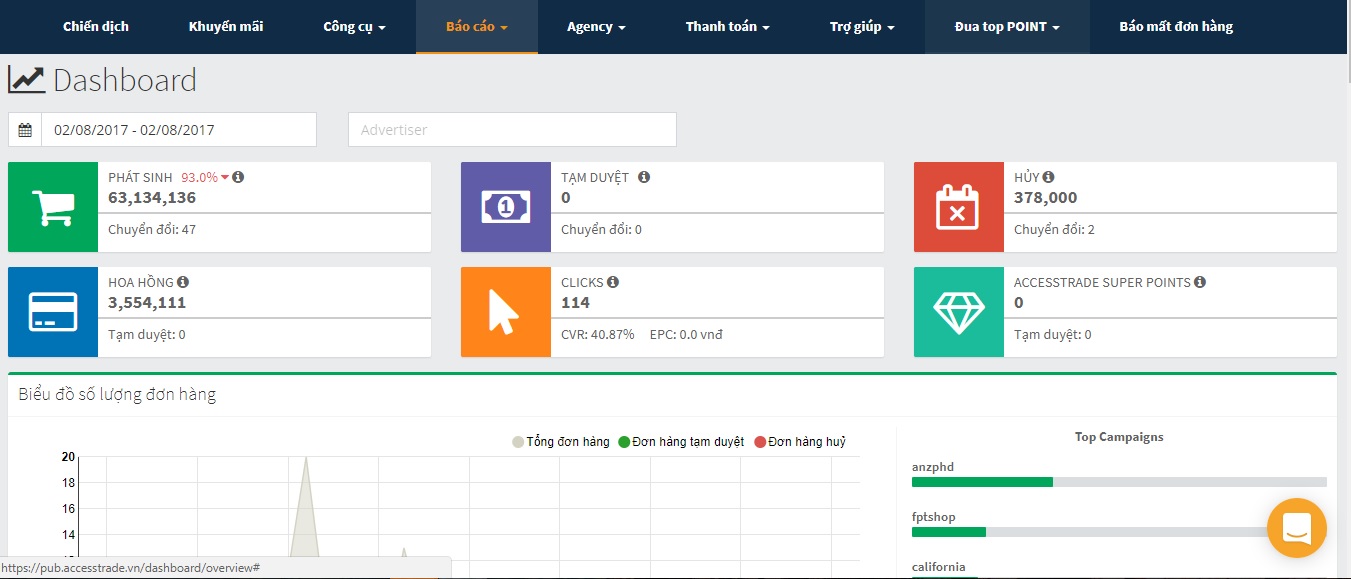Click the calendar icon beside the date range
Screen dimensions: 1351x579
click(x=25, y=129)
